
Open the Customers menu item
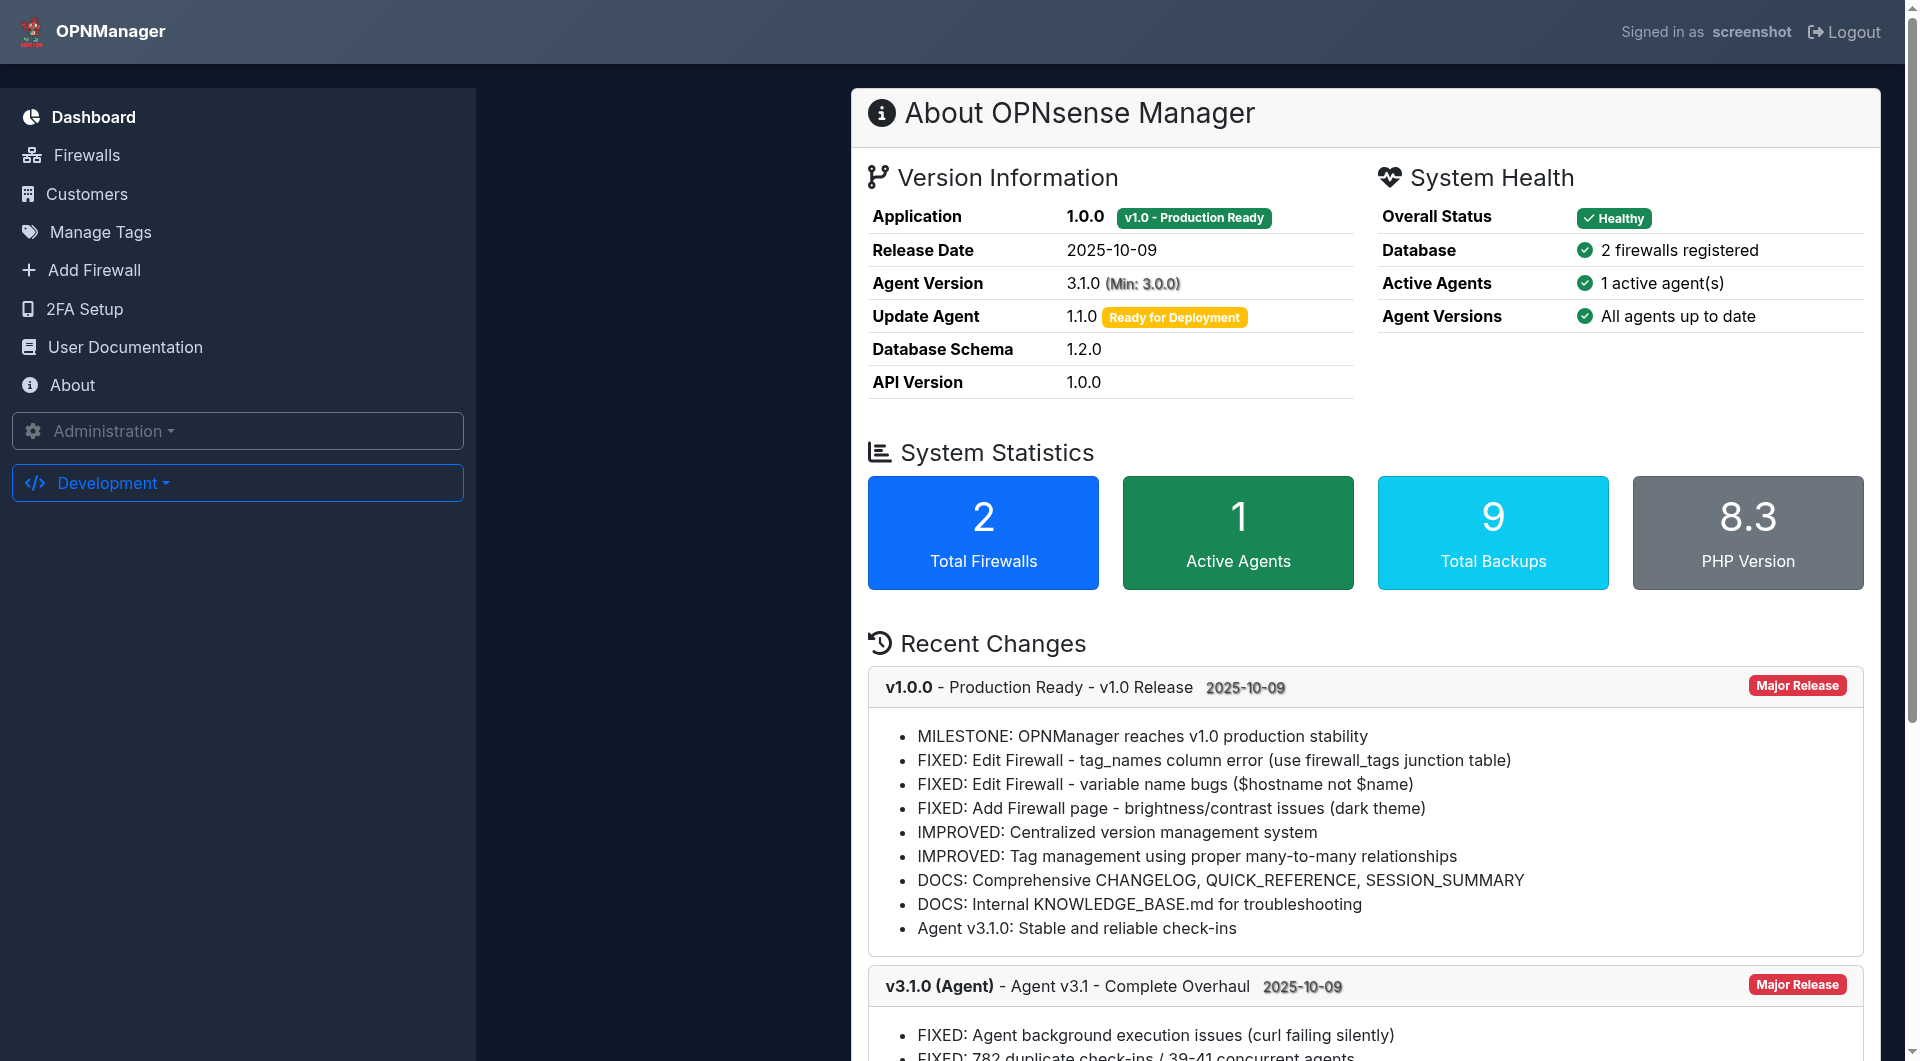pyautogui.click(x=87, y=194)
